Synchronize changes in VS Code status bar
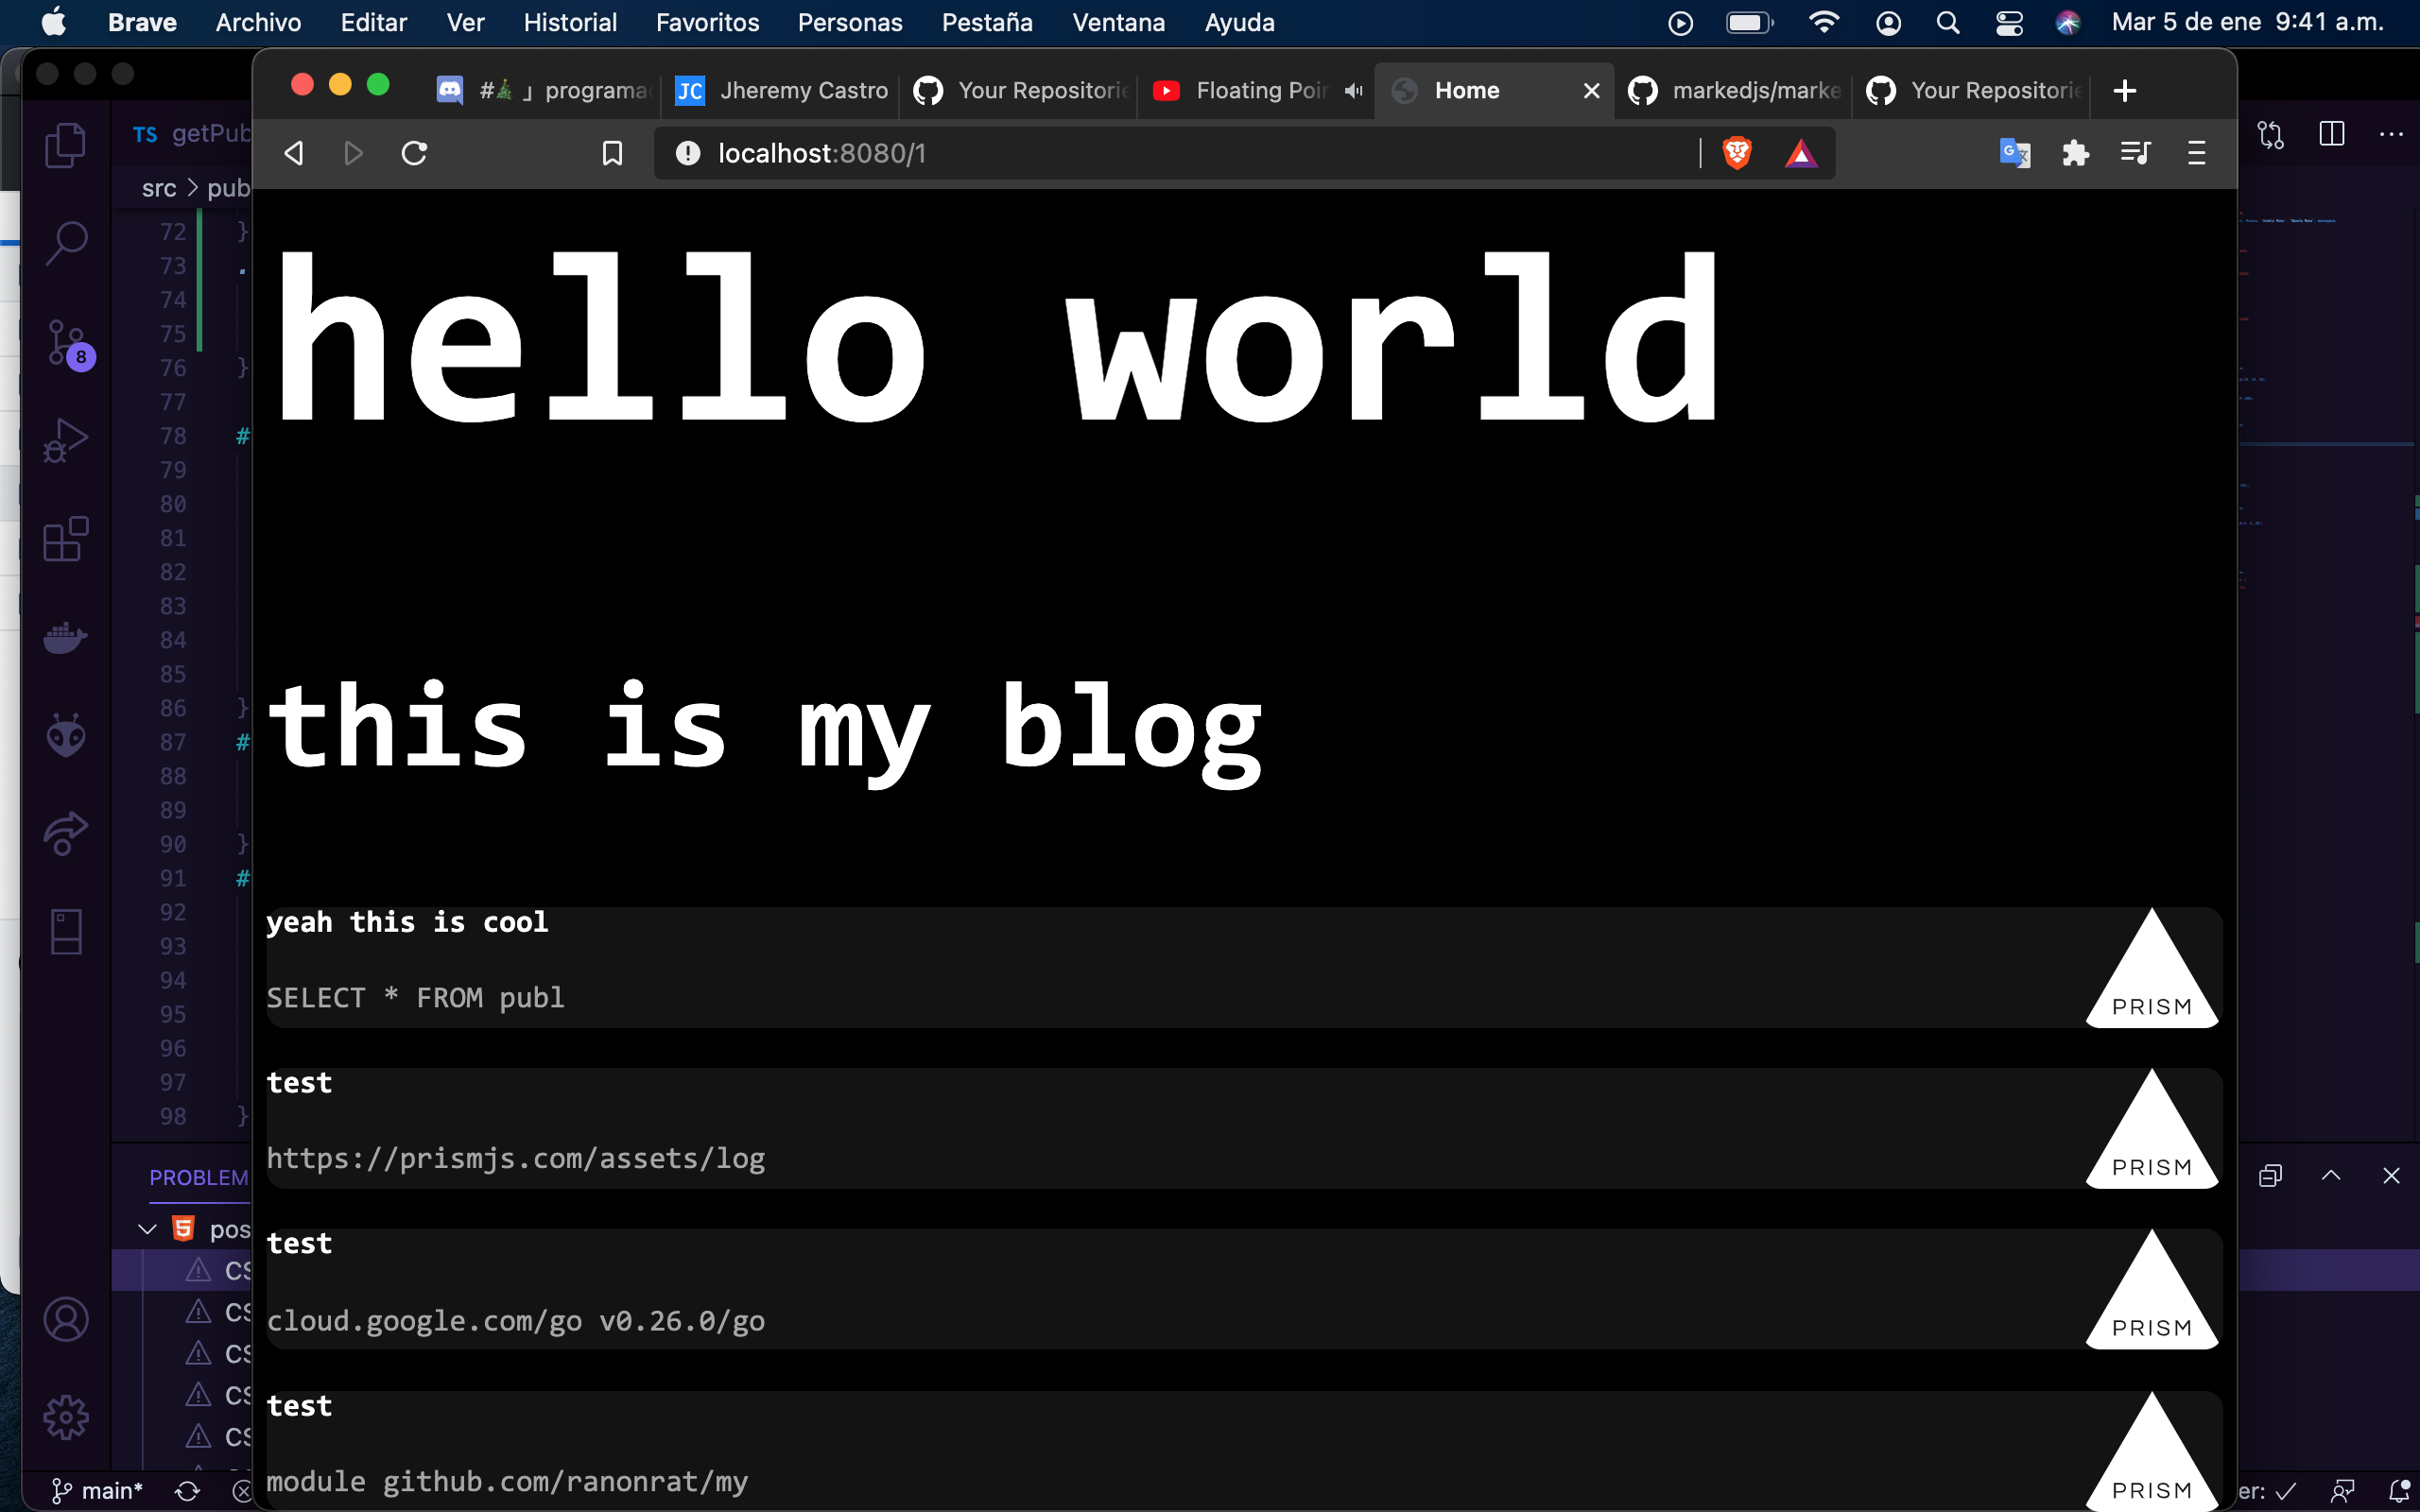This screenshot has width=2420, height=1512. click(x=187, y=1491)
